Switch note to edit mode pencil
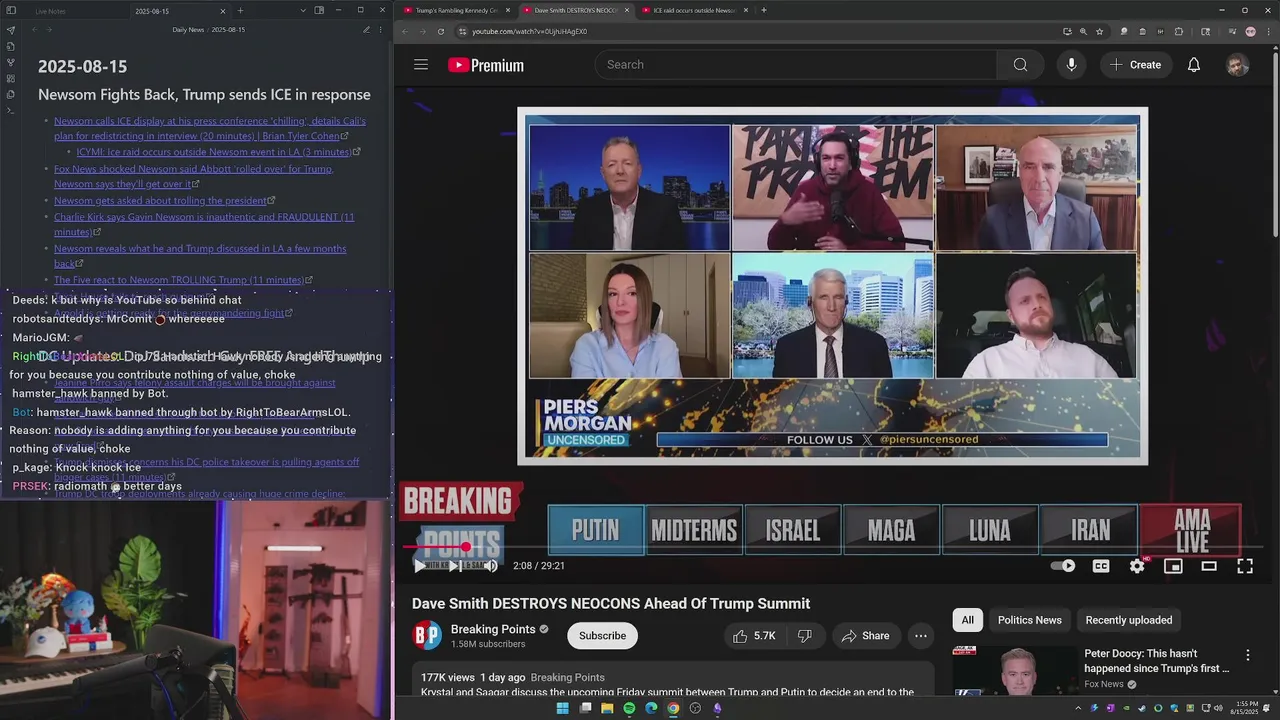The image size is (1280, 720). 366,30
